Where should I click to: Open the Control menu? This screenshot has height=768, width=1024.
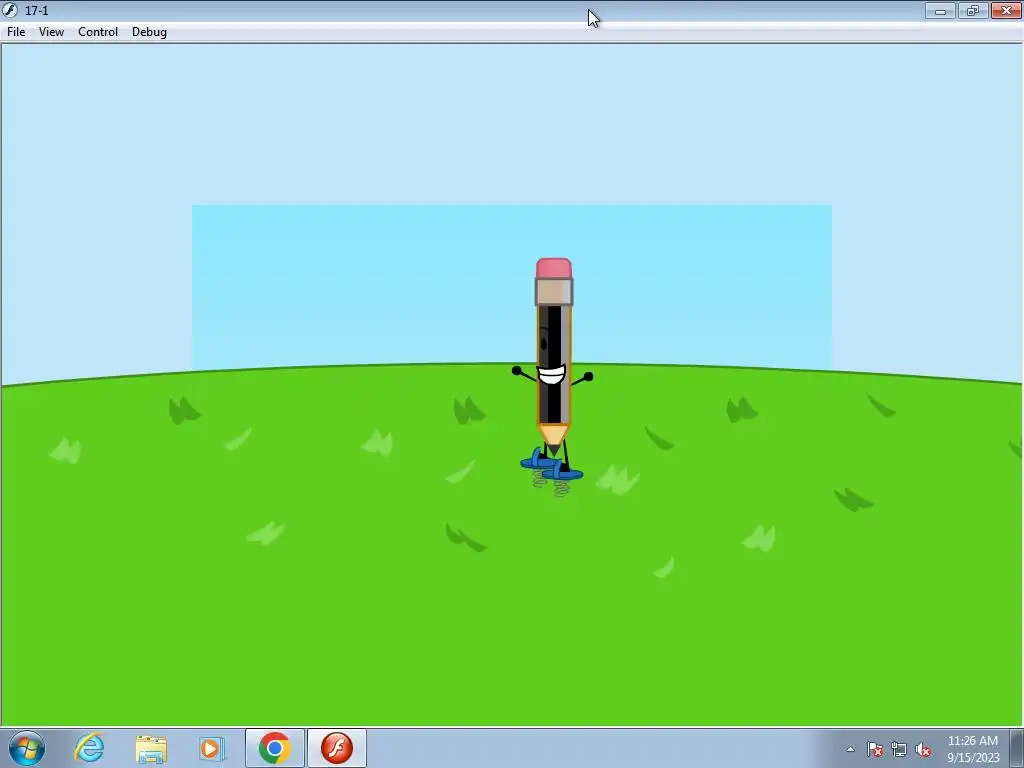click(98, 32)
